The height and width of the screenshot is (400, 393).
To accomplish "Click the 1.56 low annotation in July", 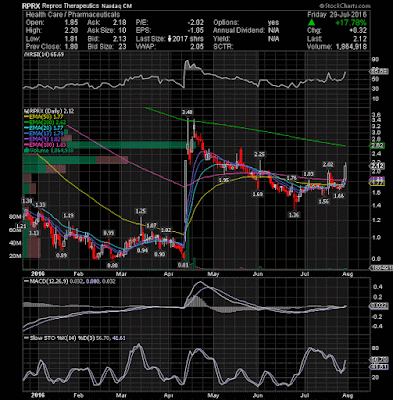I will click(323, 202).
